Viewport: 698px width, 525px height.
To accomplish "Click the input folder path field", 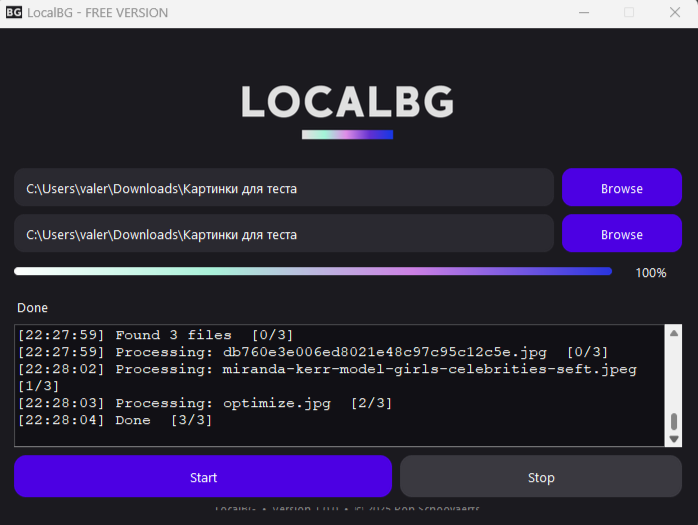I will (284, 187).
